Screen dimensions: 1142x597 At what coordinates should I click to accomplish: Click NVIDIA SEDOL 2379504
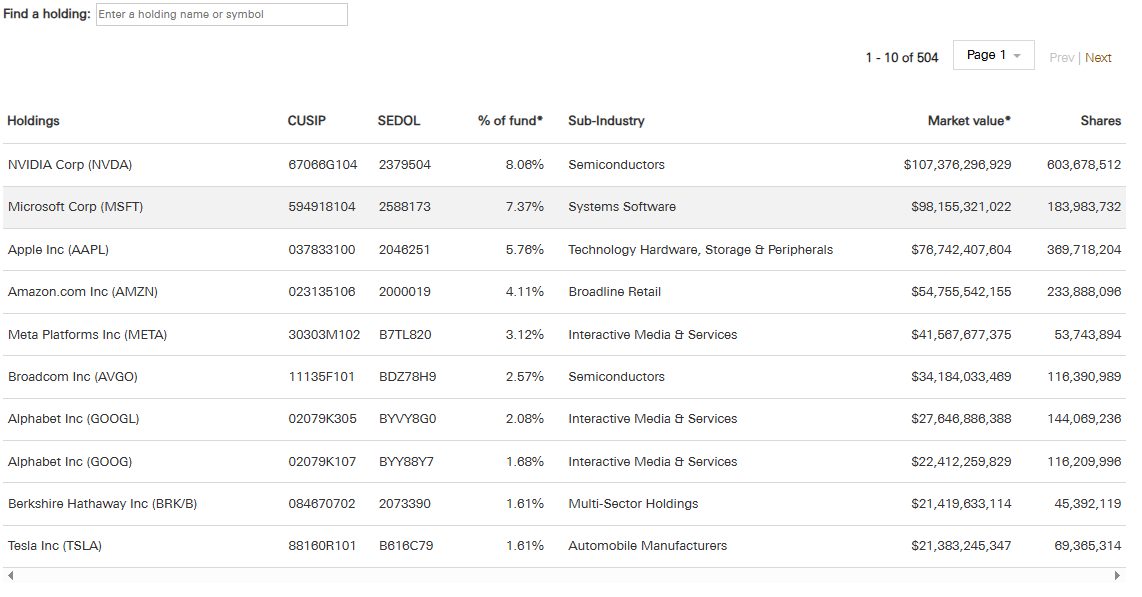[x=405, y=165]
